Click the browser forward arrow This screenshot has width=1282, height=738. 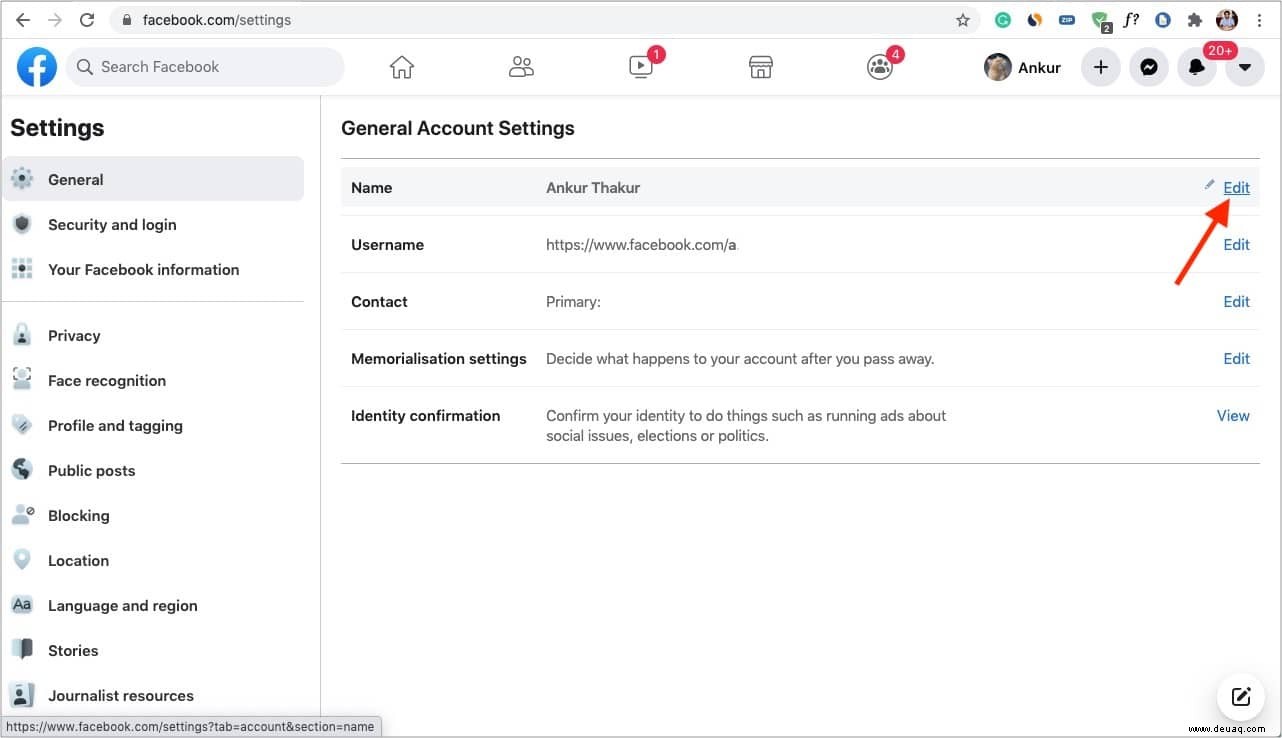(x=54, y=20)
